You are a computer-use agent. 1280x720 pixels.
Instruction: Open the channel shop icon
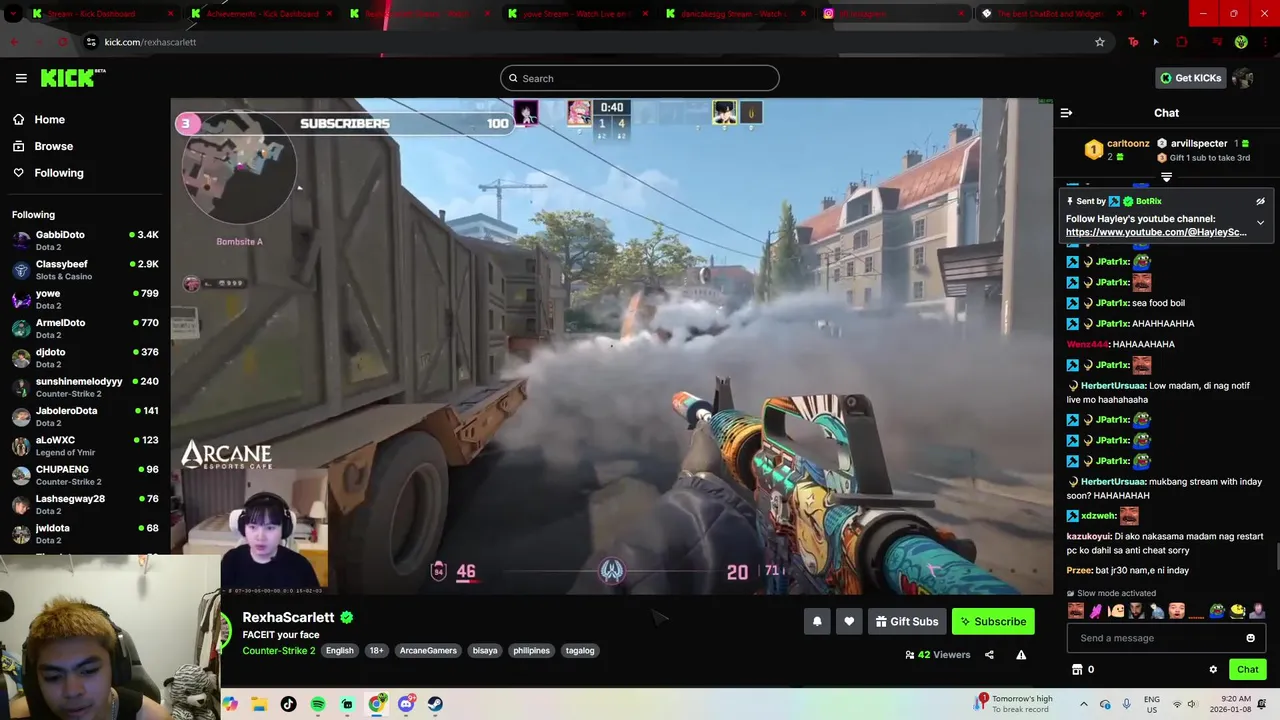point(1077,669)
